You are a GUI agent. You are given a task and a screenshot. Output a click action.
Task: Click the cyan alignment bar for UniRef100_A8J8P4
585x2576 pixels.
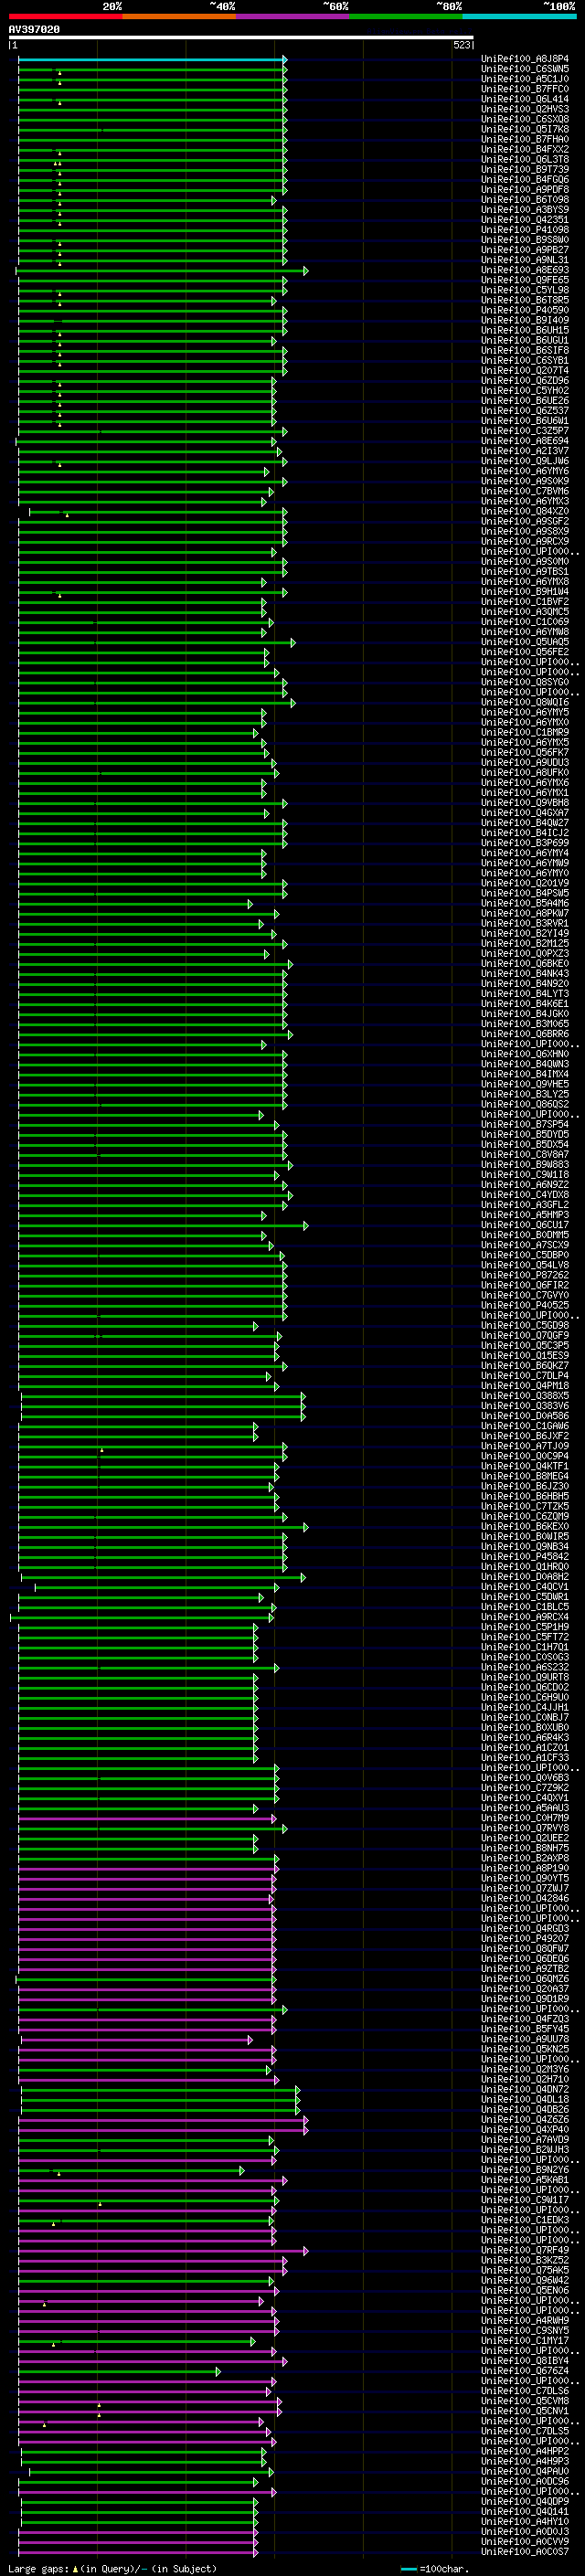pos(152,60)
